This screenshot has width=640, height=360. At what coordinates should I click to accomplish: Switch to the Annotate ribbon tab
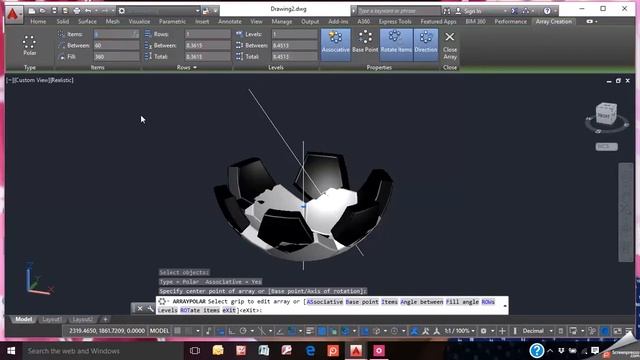[230, 21]
